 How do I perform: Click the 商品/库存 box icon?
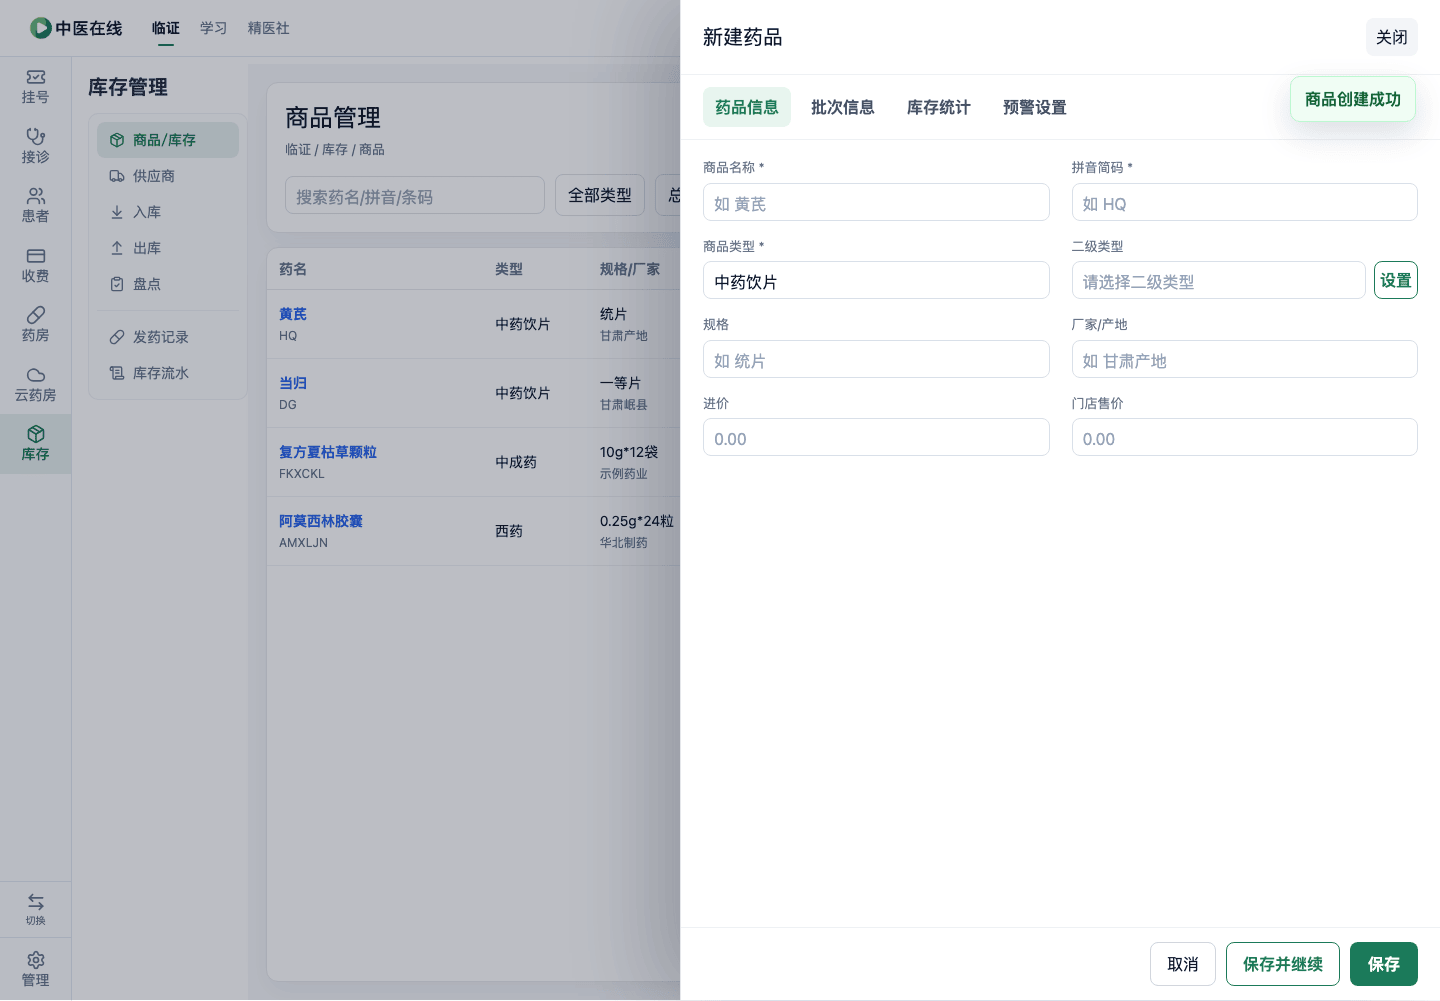117,140
